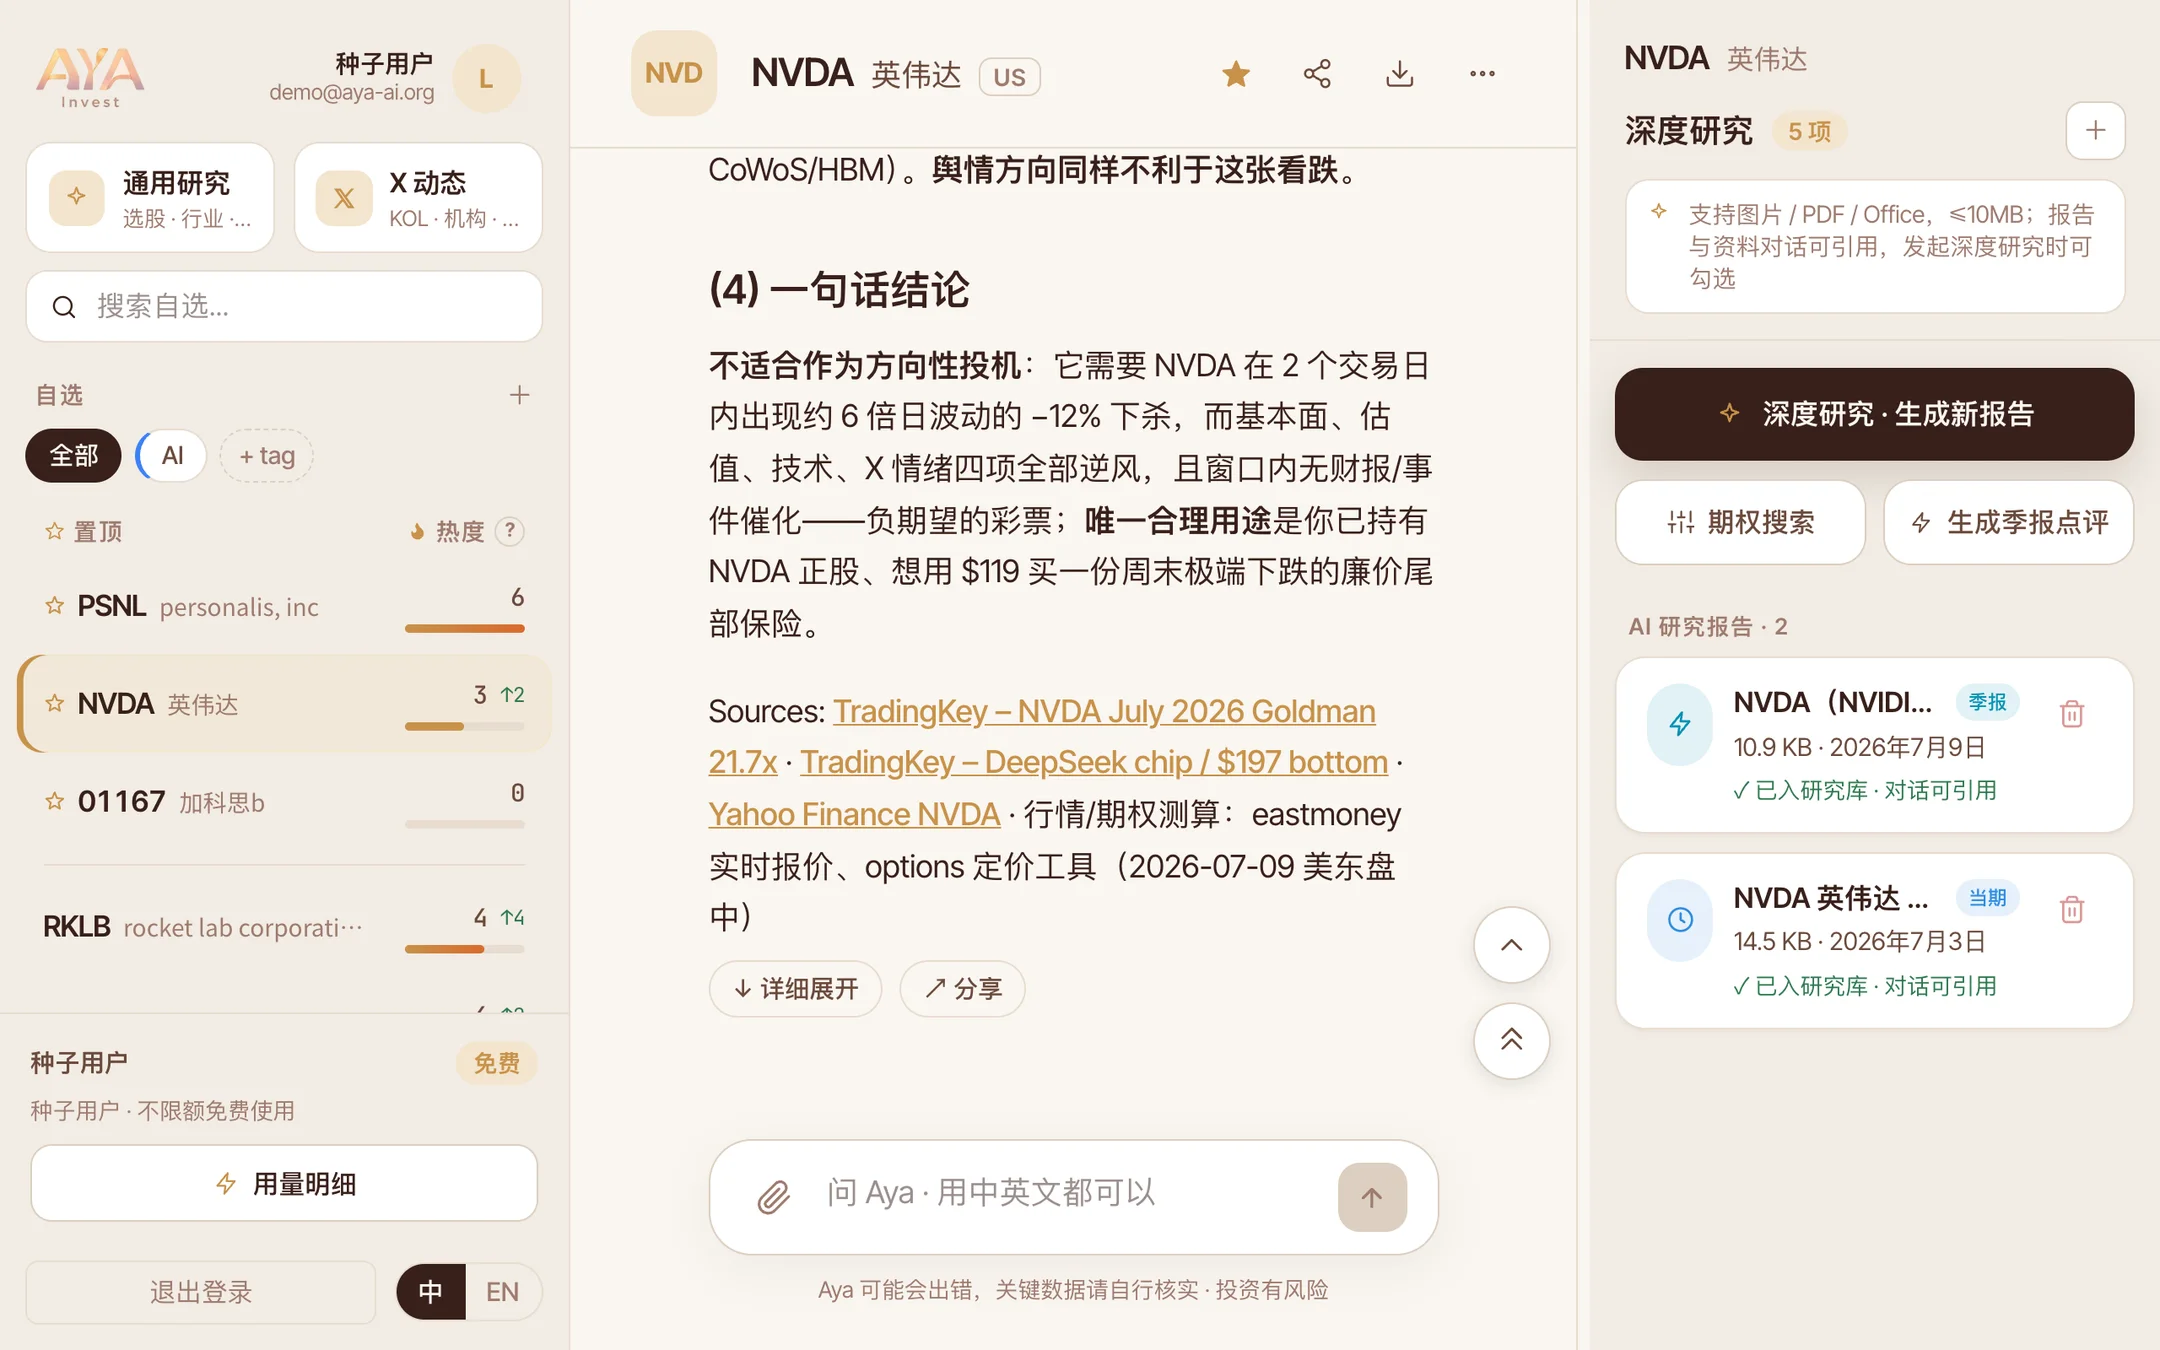2160x1350 pixels.
Task: Click the 5 项 count badge
Action: [1809, 132]
